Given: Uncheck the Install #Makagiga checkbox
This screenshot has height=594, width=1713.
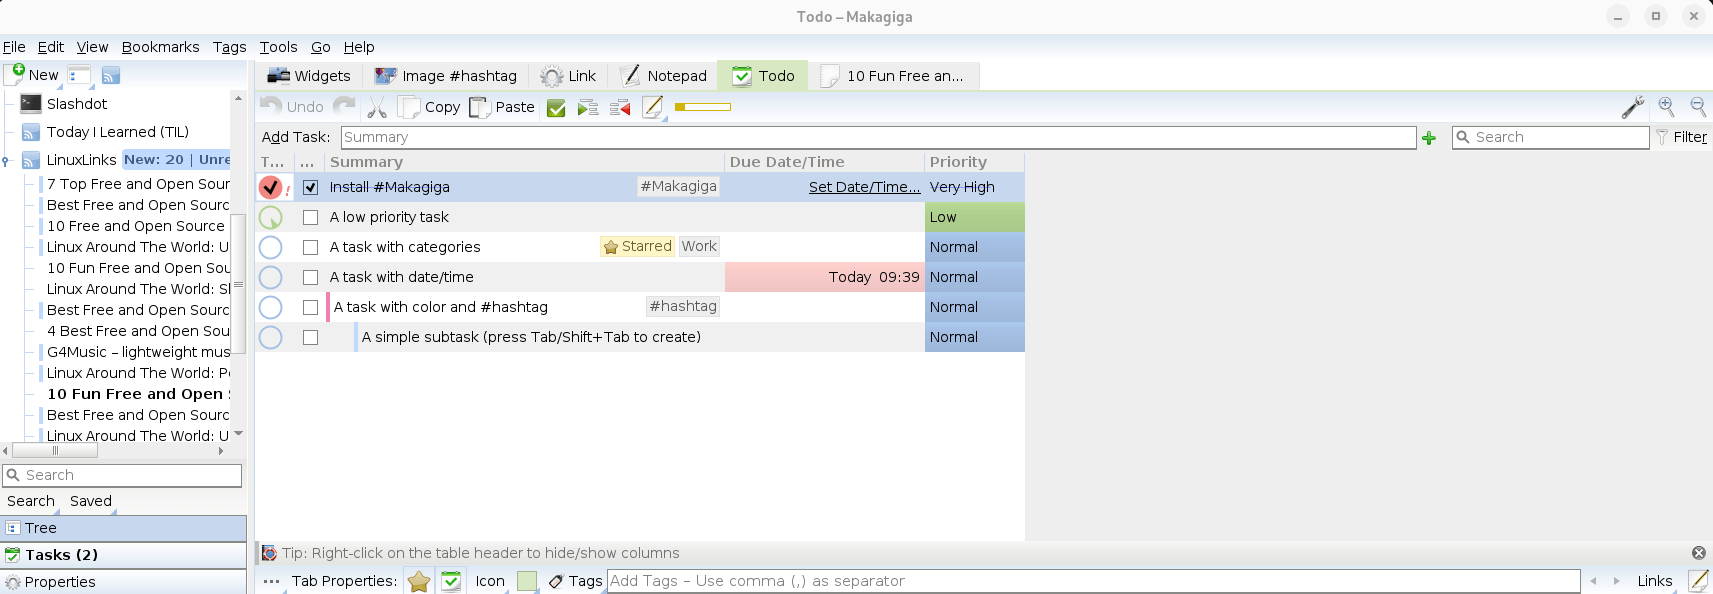Looking at the screenshot, I should pos(311,187).
